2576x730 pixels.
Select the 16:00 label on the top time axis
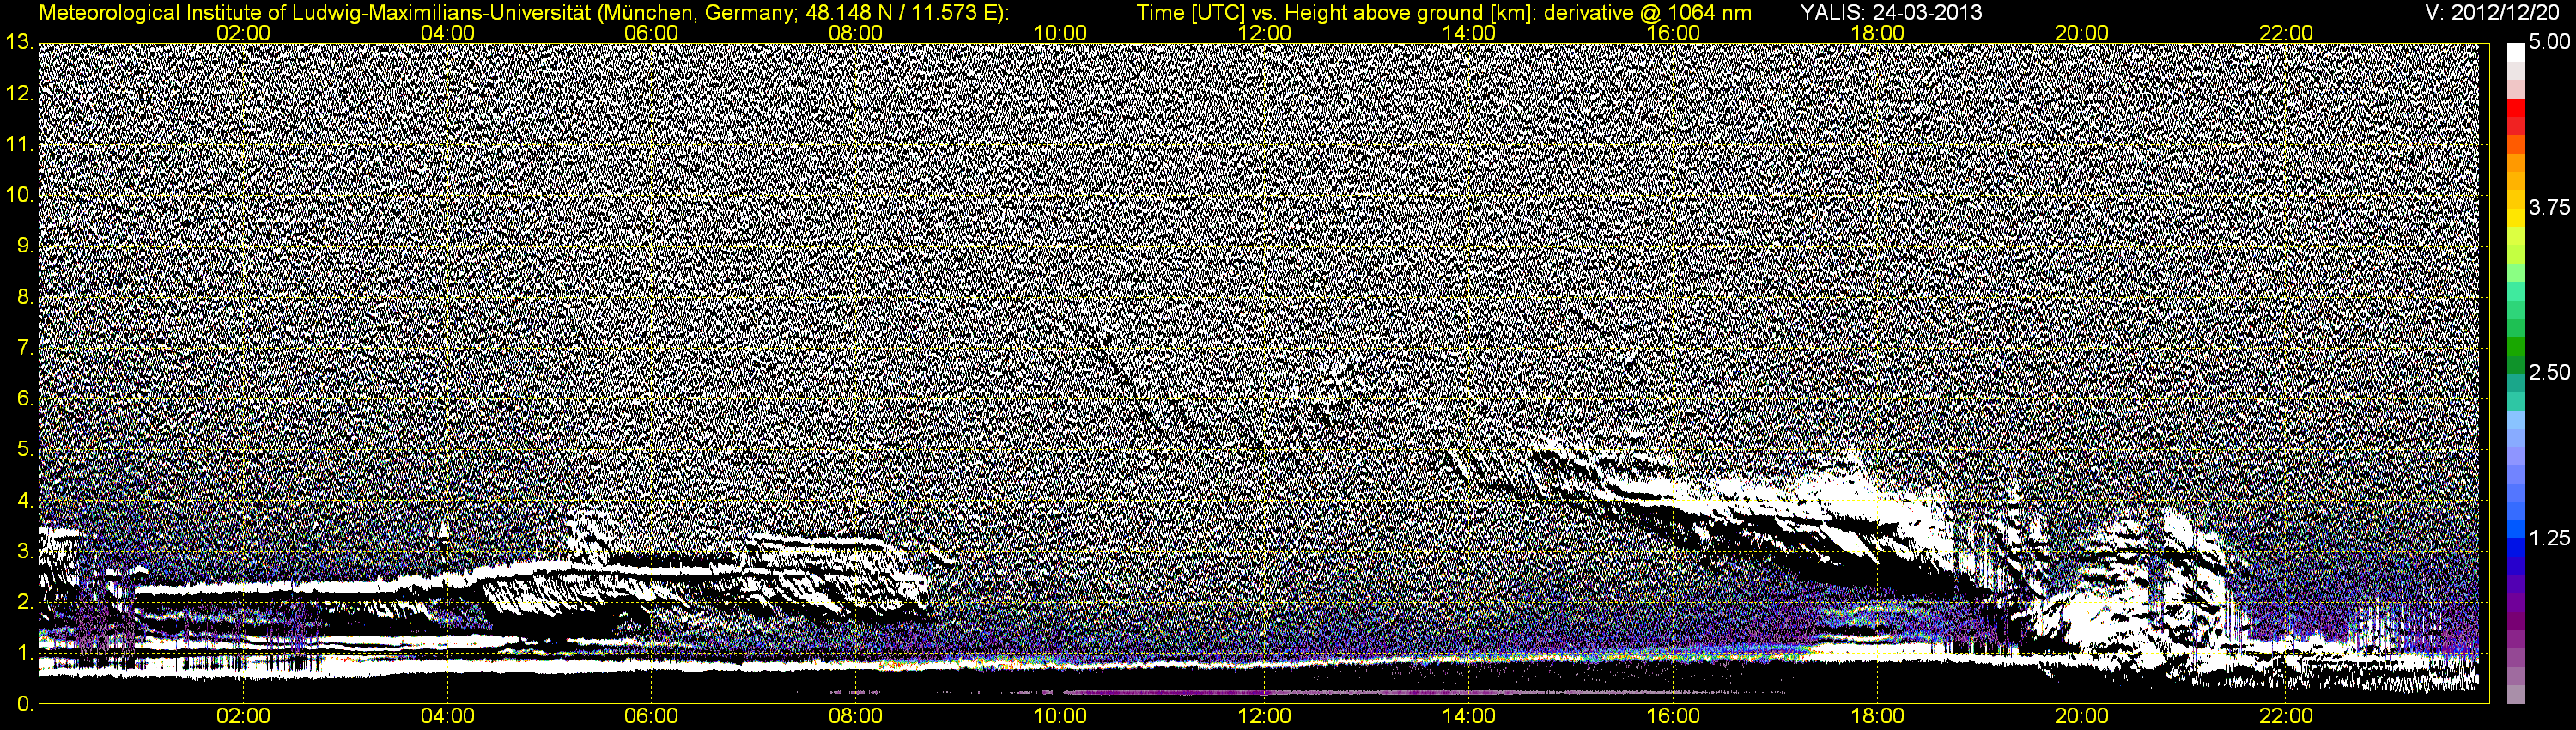[1673, 33]
